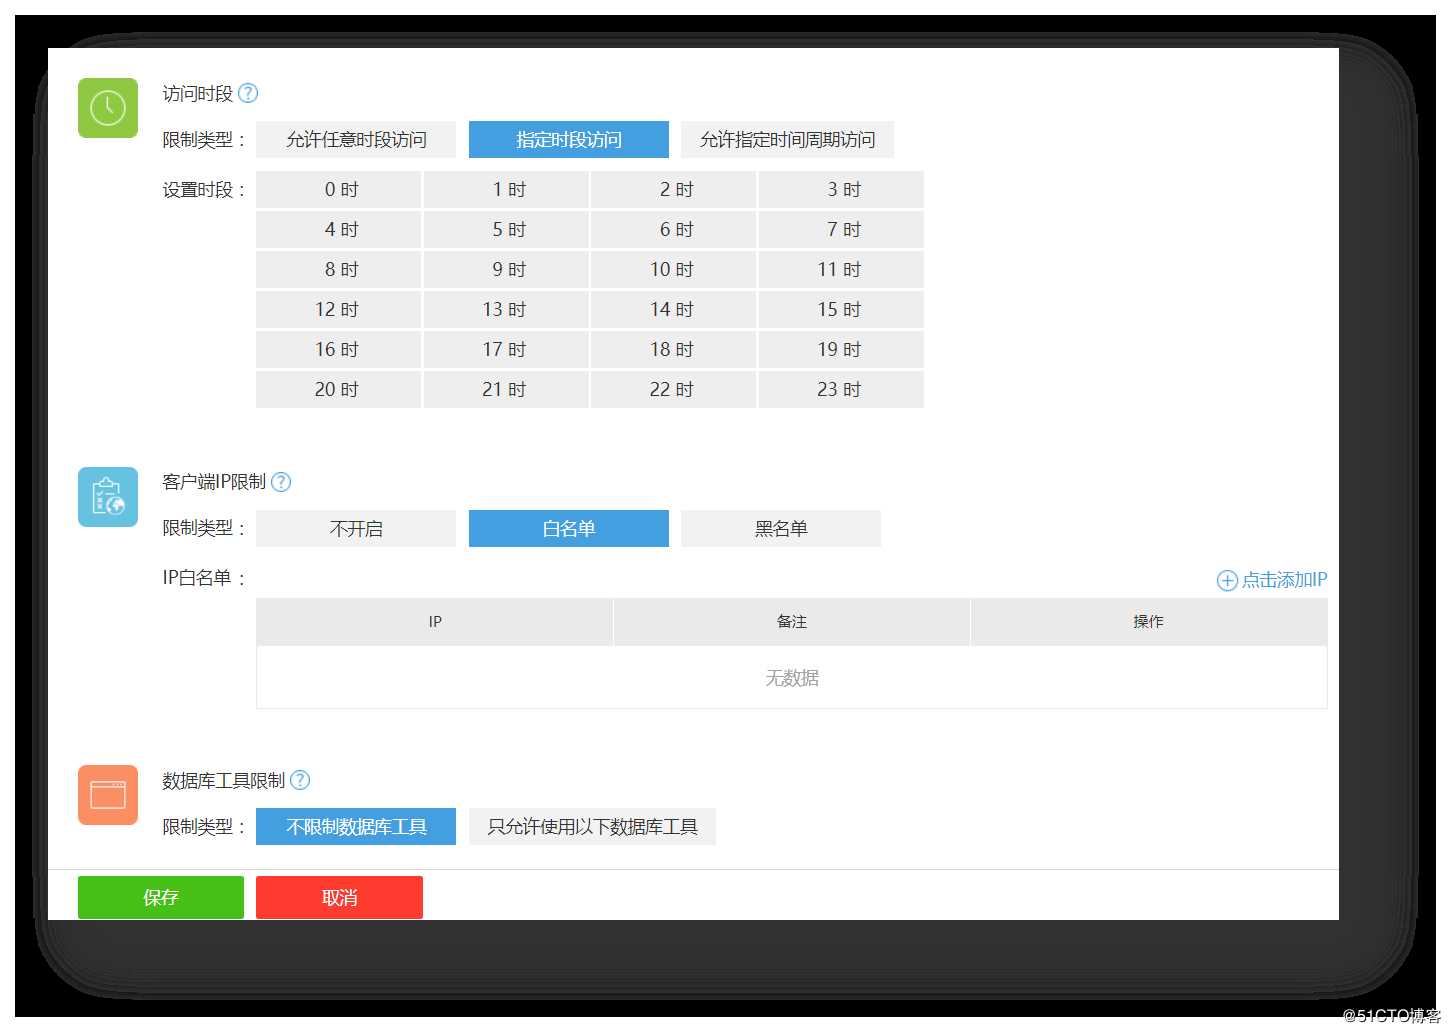Click the green 保存 button
The height and width of the screenshot is (1033, 1451).
161,897
